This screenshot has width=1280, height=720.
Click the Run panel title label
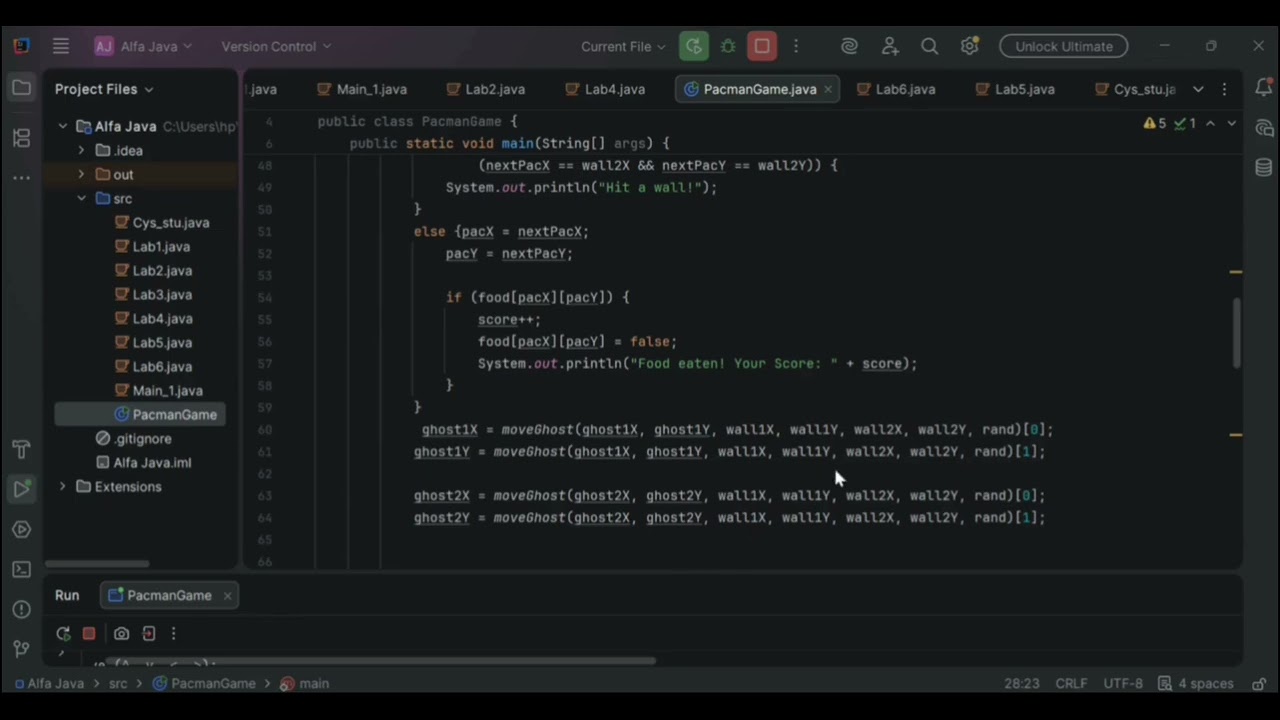(x=67, y=595)
